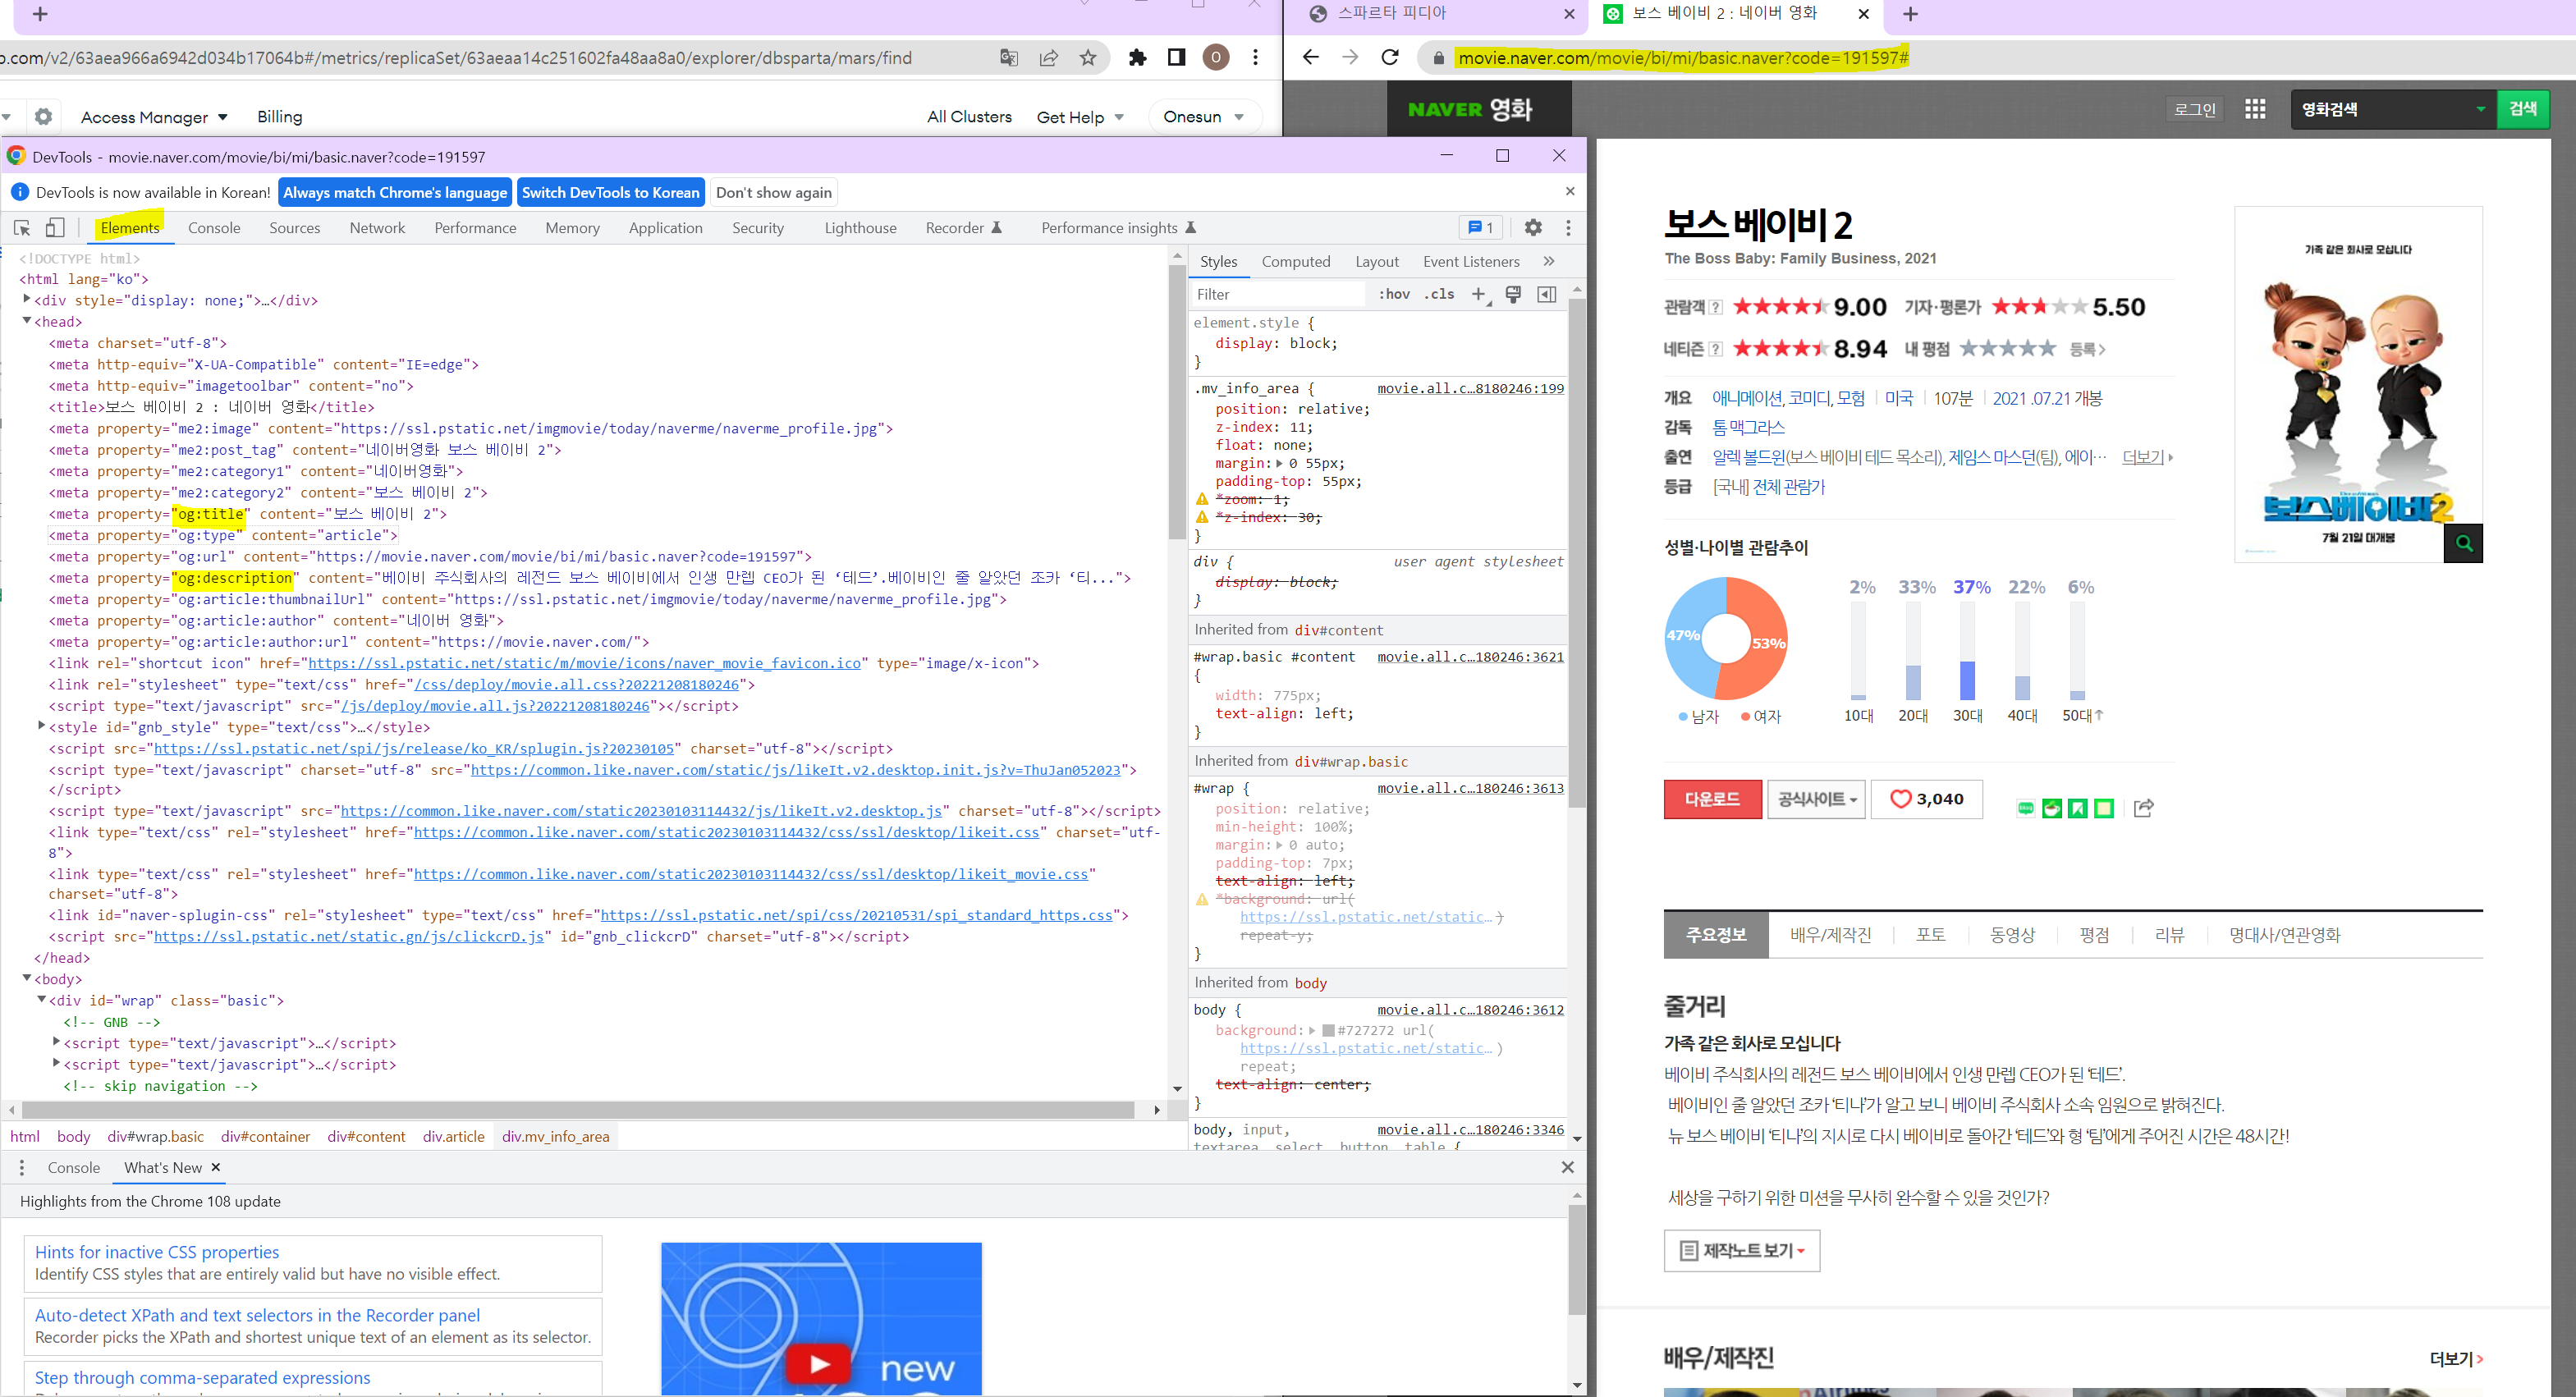This screenshot has width=2576, height=1397.
Task: Open the Application tab in DevTools
Action: (x=666, y=228)
